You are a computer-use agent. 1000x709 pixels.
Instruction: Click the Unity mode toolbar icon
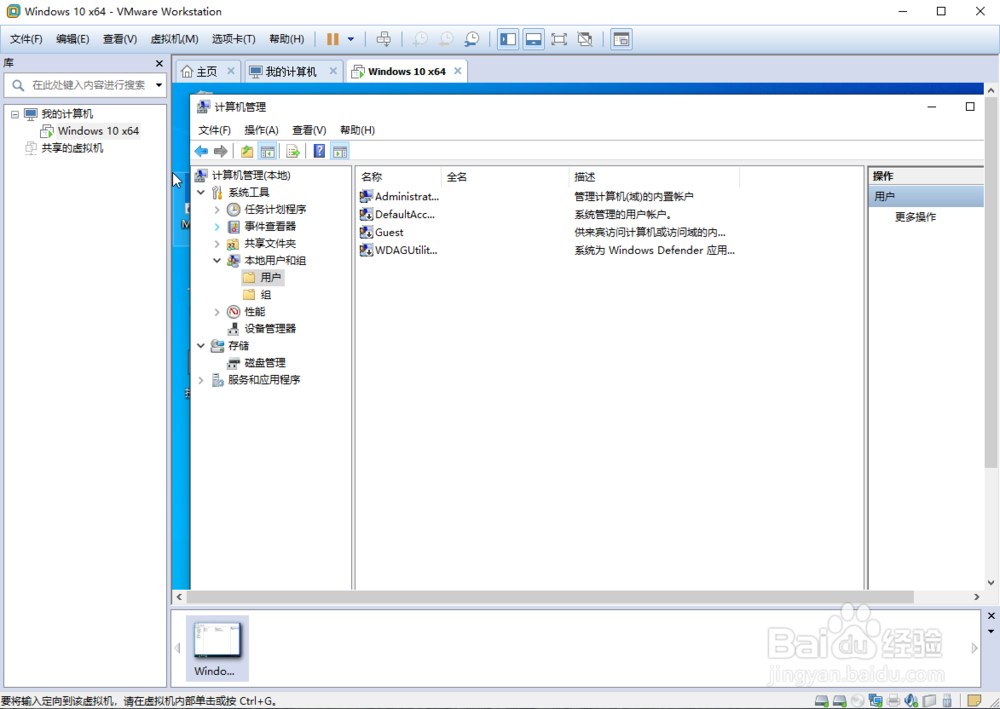[585, 40]
